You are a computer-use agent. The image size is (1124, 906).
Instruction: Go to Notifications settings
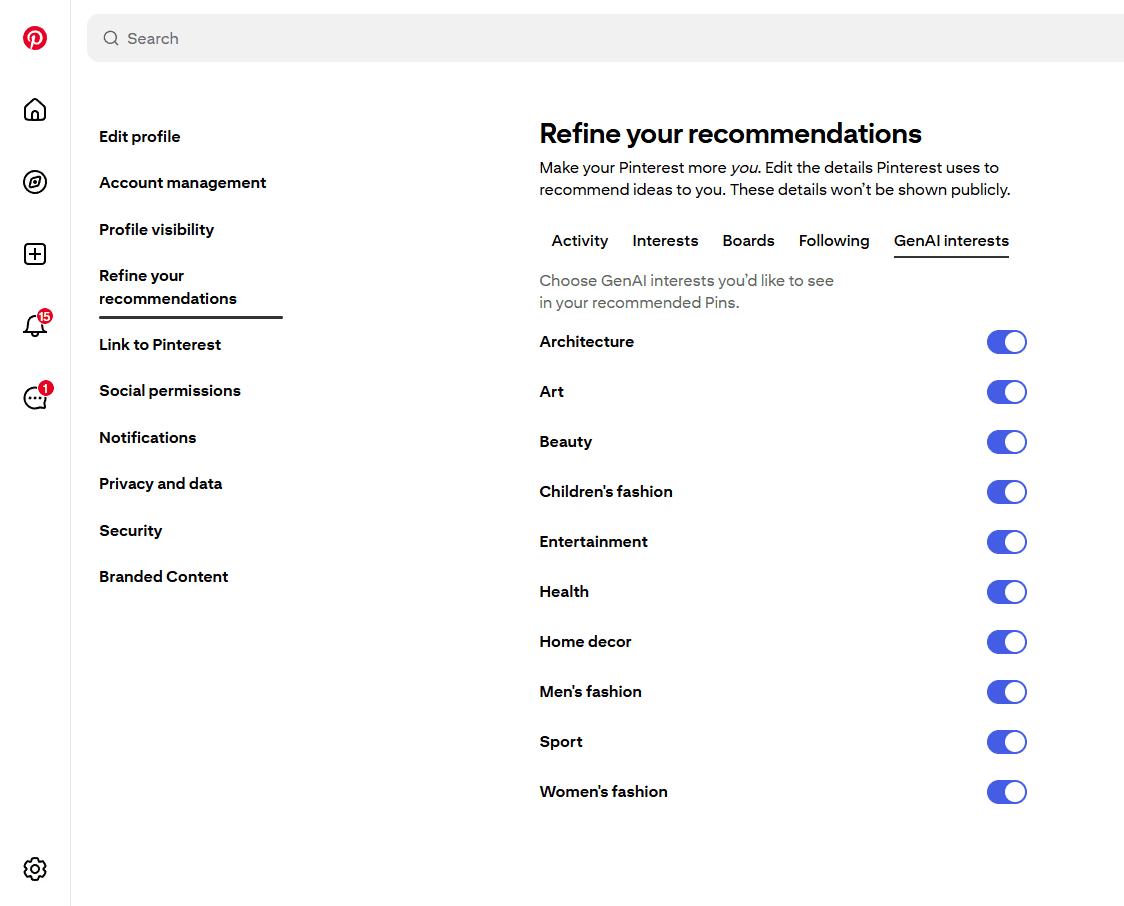[148, 437]
